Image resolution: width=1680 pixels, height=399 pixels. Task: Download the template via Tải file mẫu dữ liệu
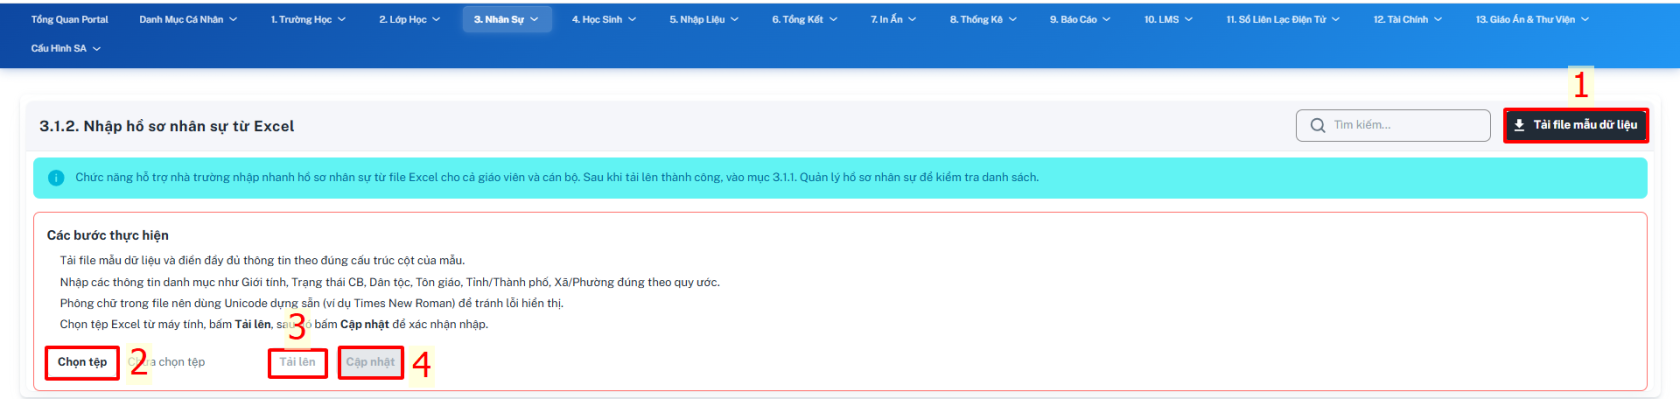click(1575, 125)
